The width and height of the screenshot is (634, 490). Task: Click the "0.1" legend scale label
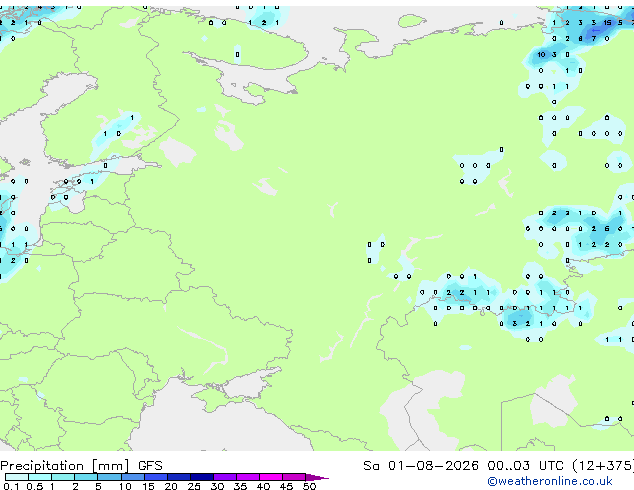tap(11, 486)
